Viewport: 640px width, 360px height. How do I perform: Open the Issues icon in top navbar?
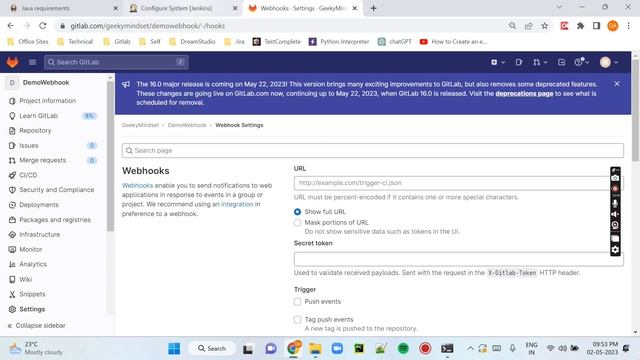pos(519,62)
